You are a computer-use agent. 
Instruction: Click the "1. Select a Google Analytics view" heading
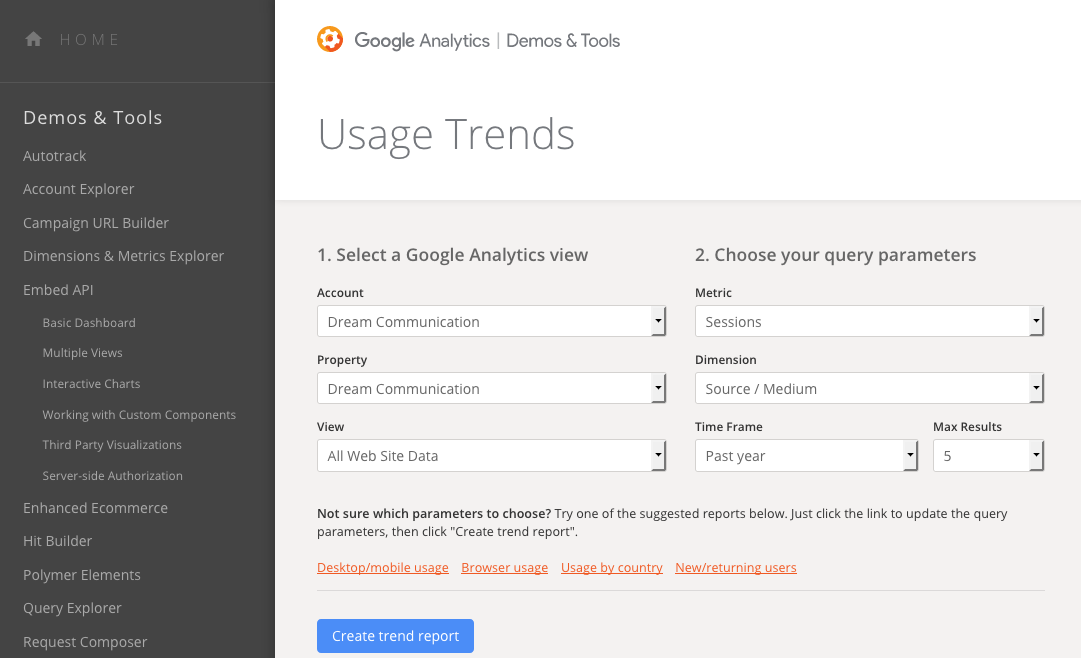click(x=452, y=255)
